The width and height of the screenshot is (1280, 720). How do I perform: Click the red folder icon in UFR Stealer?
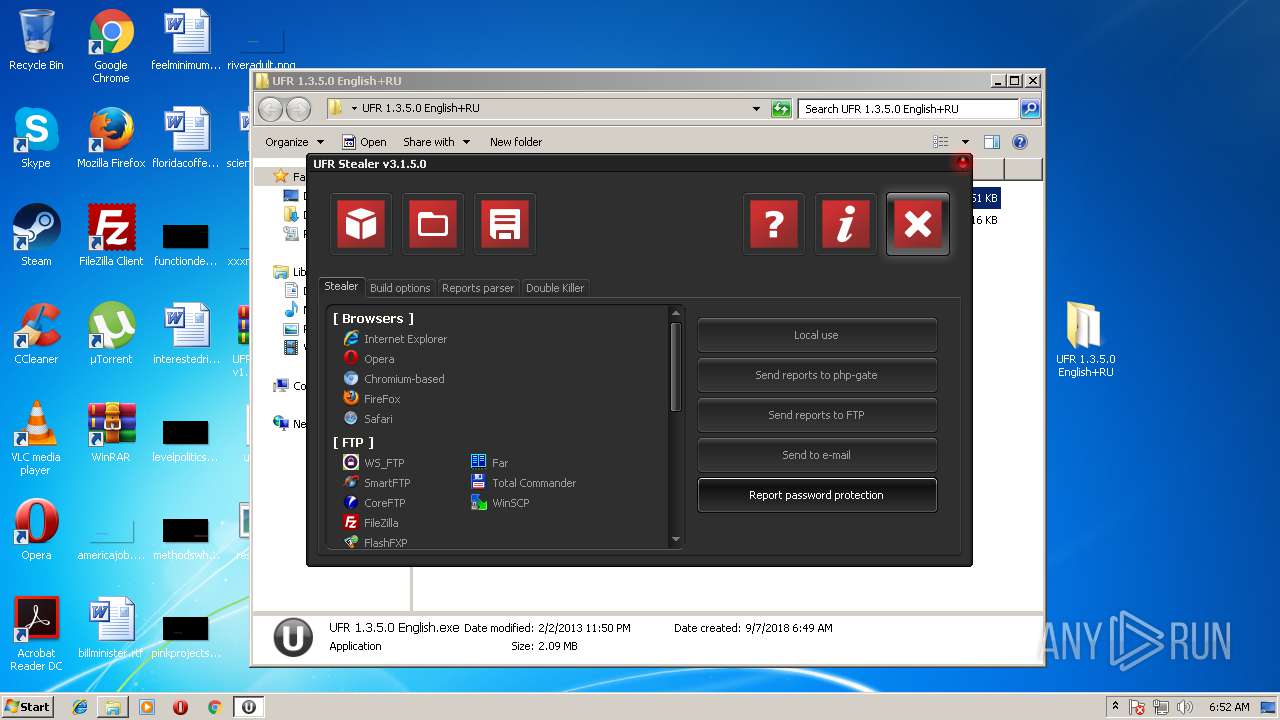click(x=433, y=224)
